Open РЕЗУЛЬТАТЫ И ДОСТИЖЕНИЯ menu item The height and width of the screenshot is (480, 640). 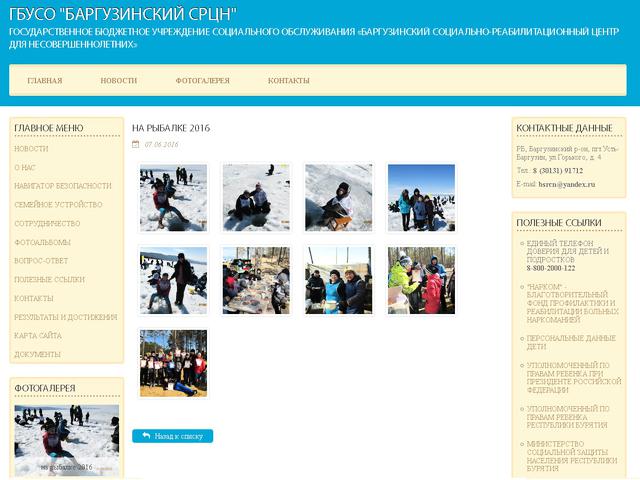tap(66, 317)
